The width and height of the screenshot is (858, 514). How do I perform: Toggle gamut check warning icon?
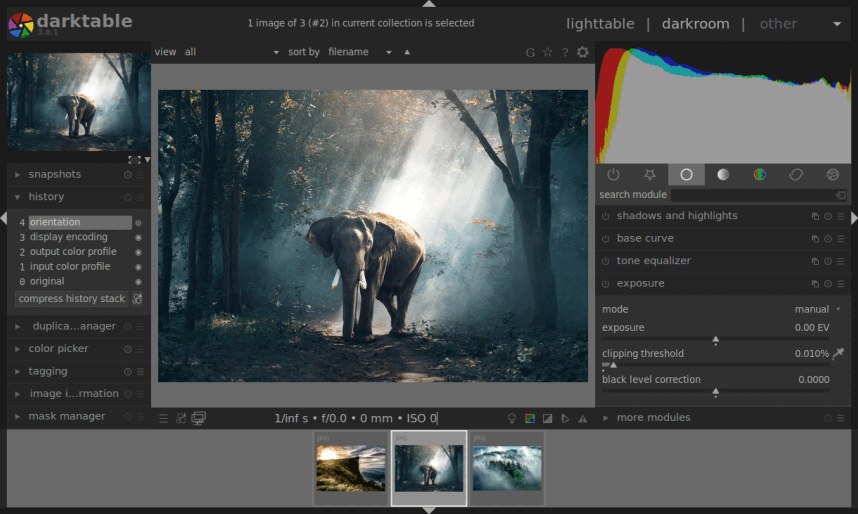coord(583,419)
